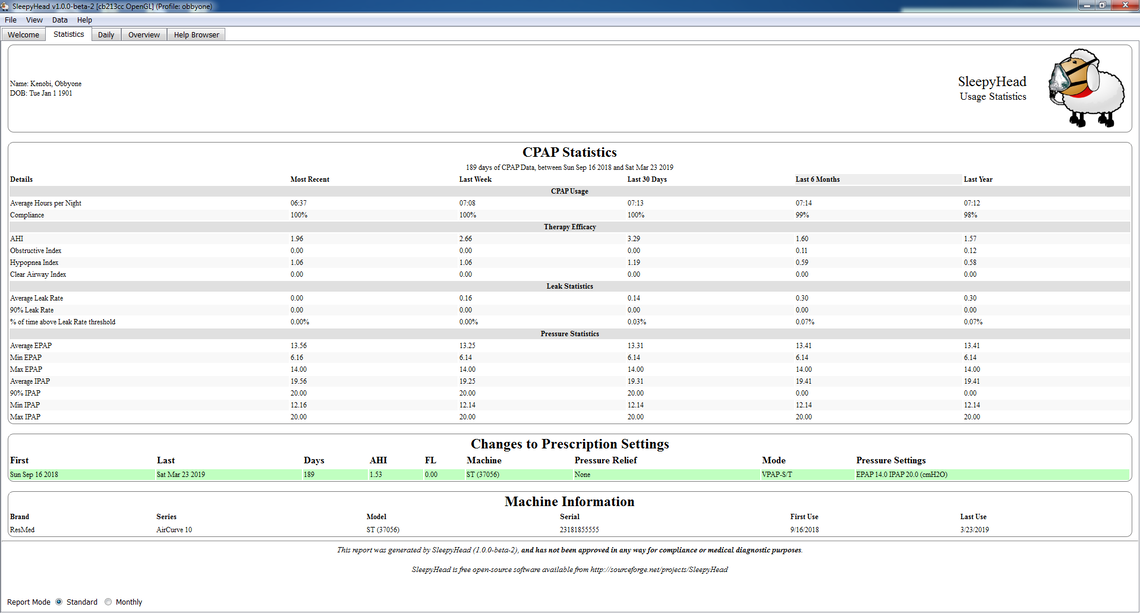Click the 'Last 6 Months' column header
The height and width of the screenshot is (613, 1140).
pyautogui.click(x=817, y=180)
